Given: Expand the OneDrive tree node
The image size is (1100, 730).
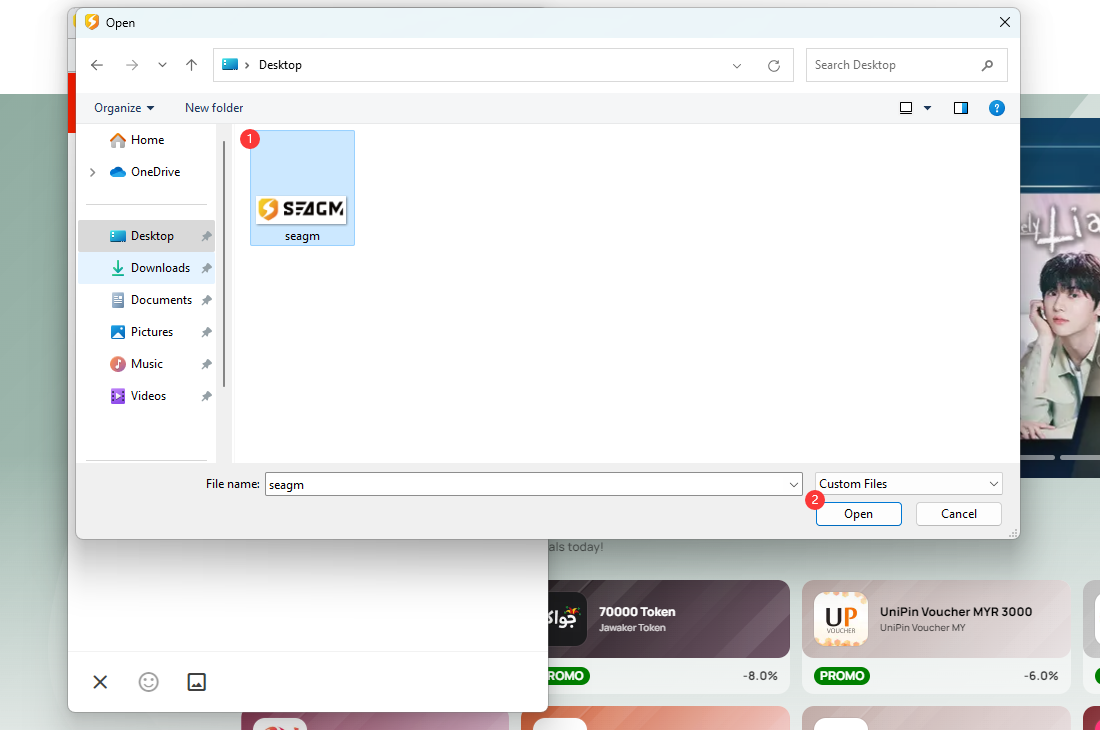Looking at the screenshot, I should tap(93, 173).
